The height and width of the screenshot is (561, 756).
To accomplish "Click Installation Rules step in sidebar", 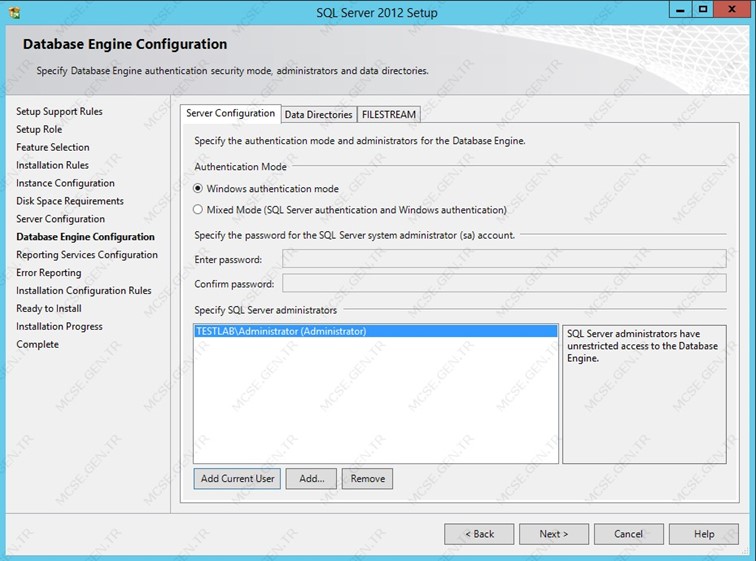I will 52,165.
